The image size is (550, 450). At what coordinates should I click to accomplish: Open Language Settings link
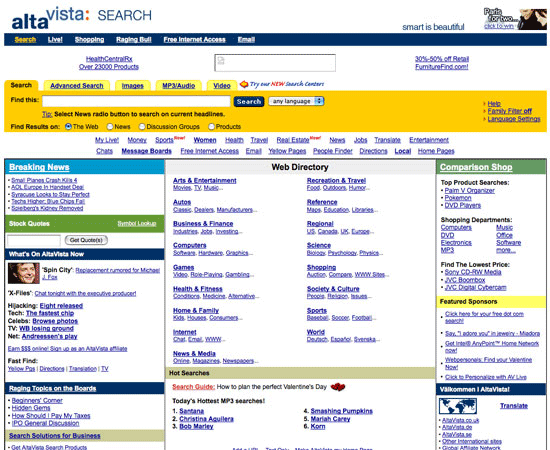[514, 119]
